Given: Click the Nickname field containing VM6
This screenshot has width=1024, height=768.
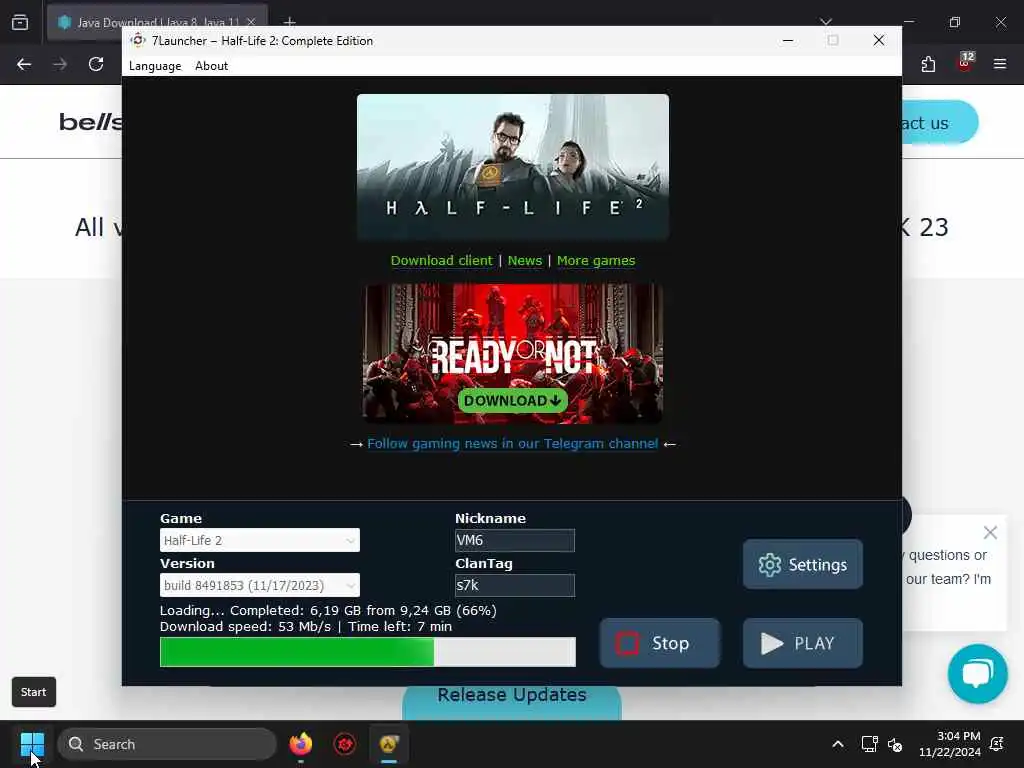Looking at the screenshot, I should click(515, 540).
